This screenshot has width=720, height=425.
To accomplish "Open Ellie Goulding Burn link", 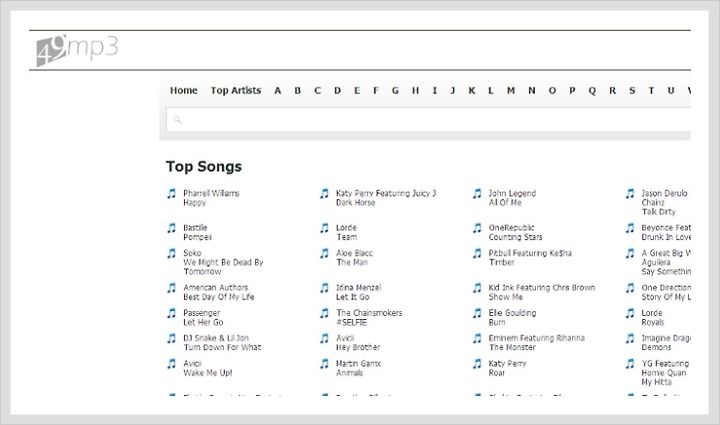I will [x=512, y=318].
